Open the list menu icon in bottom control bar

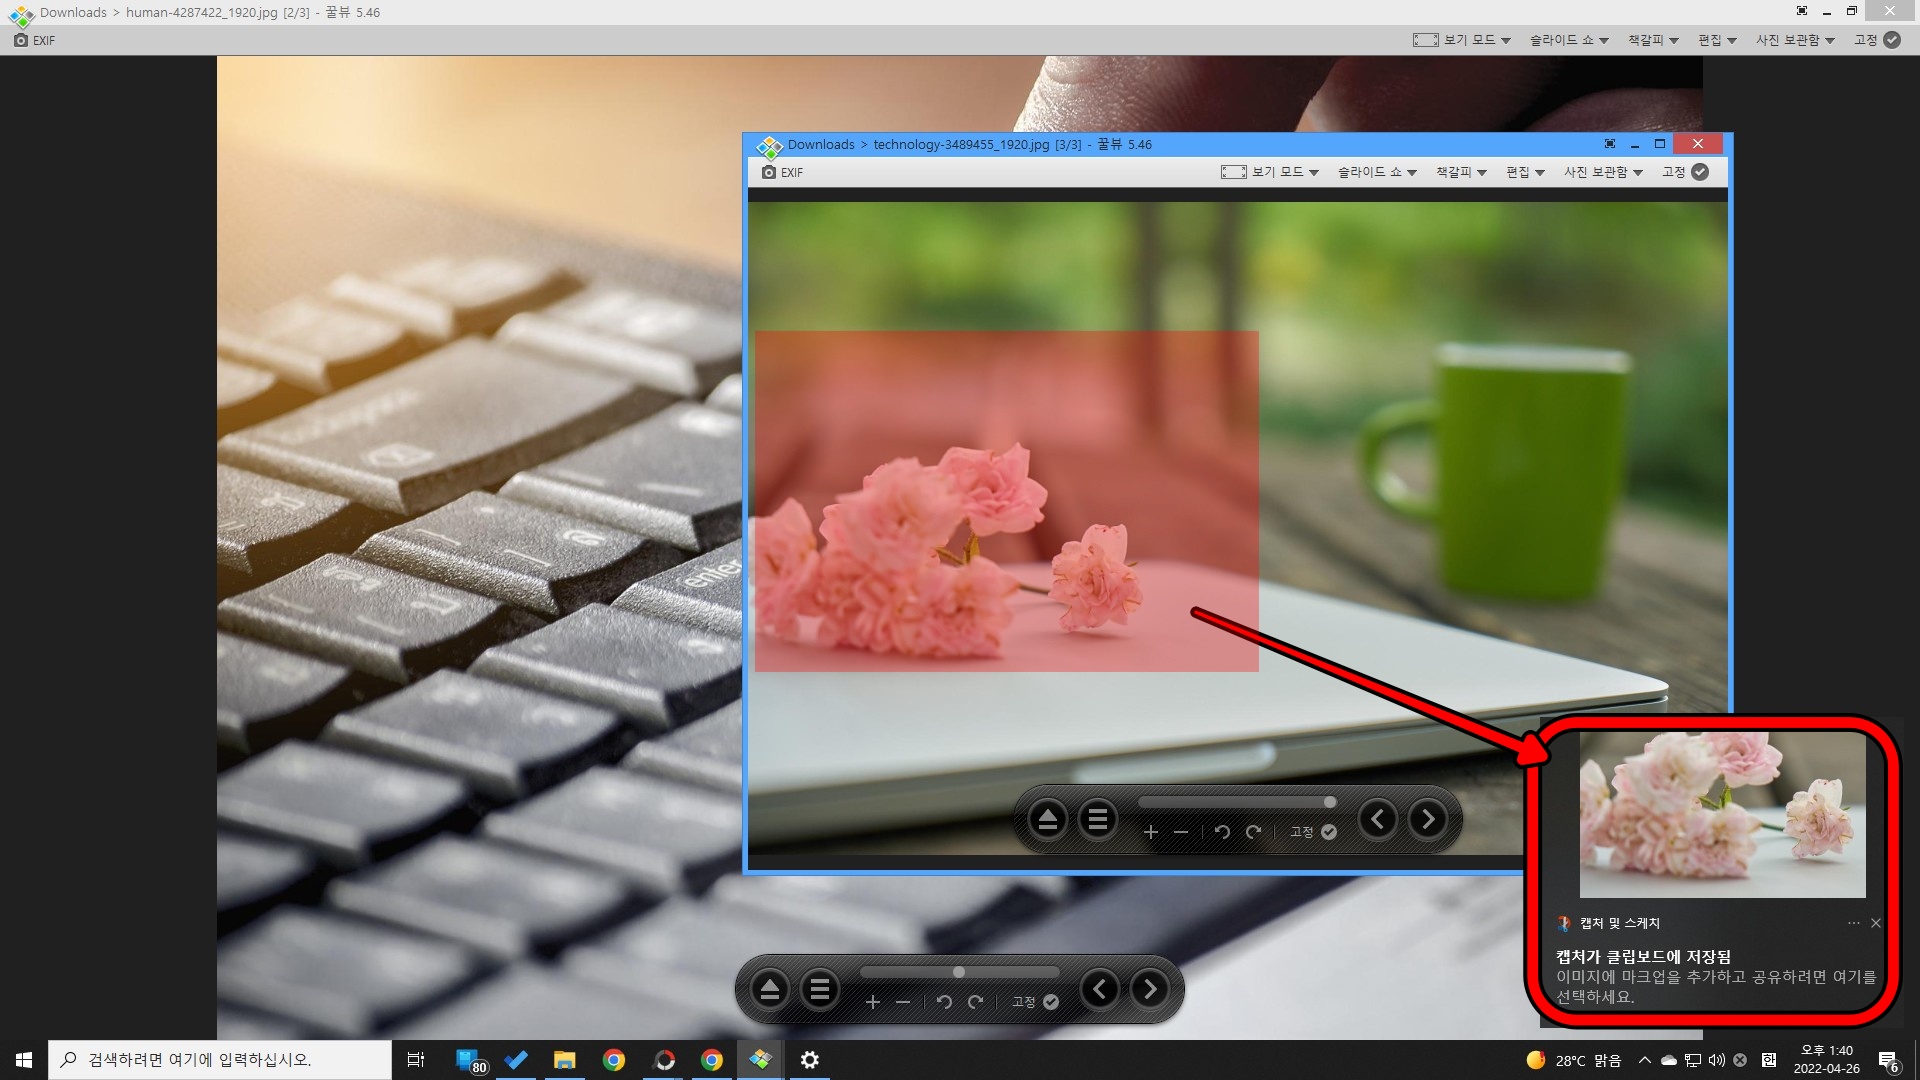coord(820,990)
